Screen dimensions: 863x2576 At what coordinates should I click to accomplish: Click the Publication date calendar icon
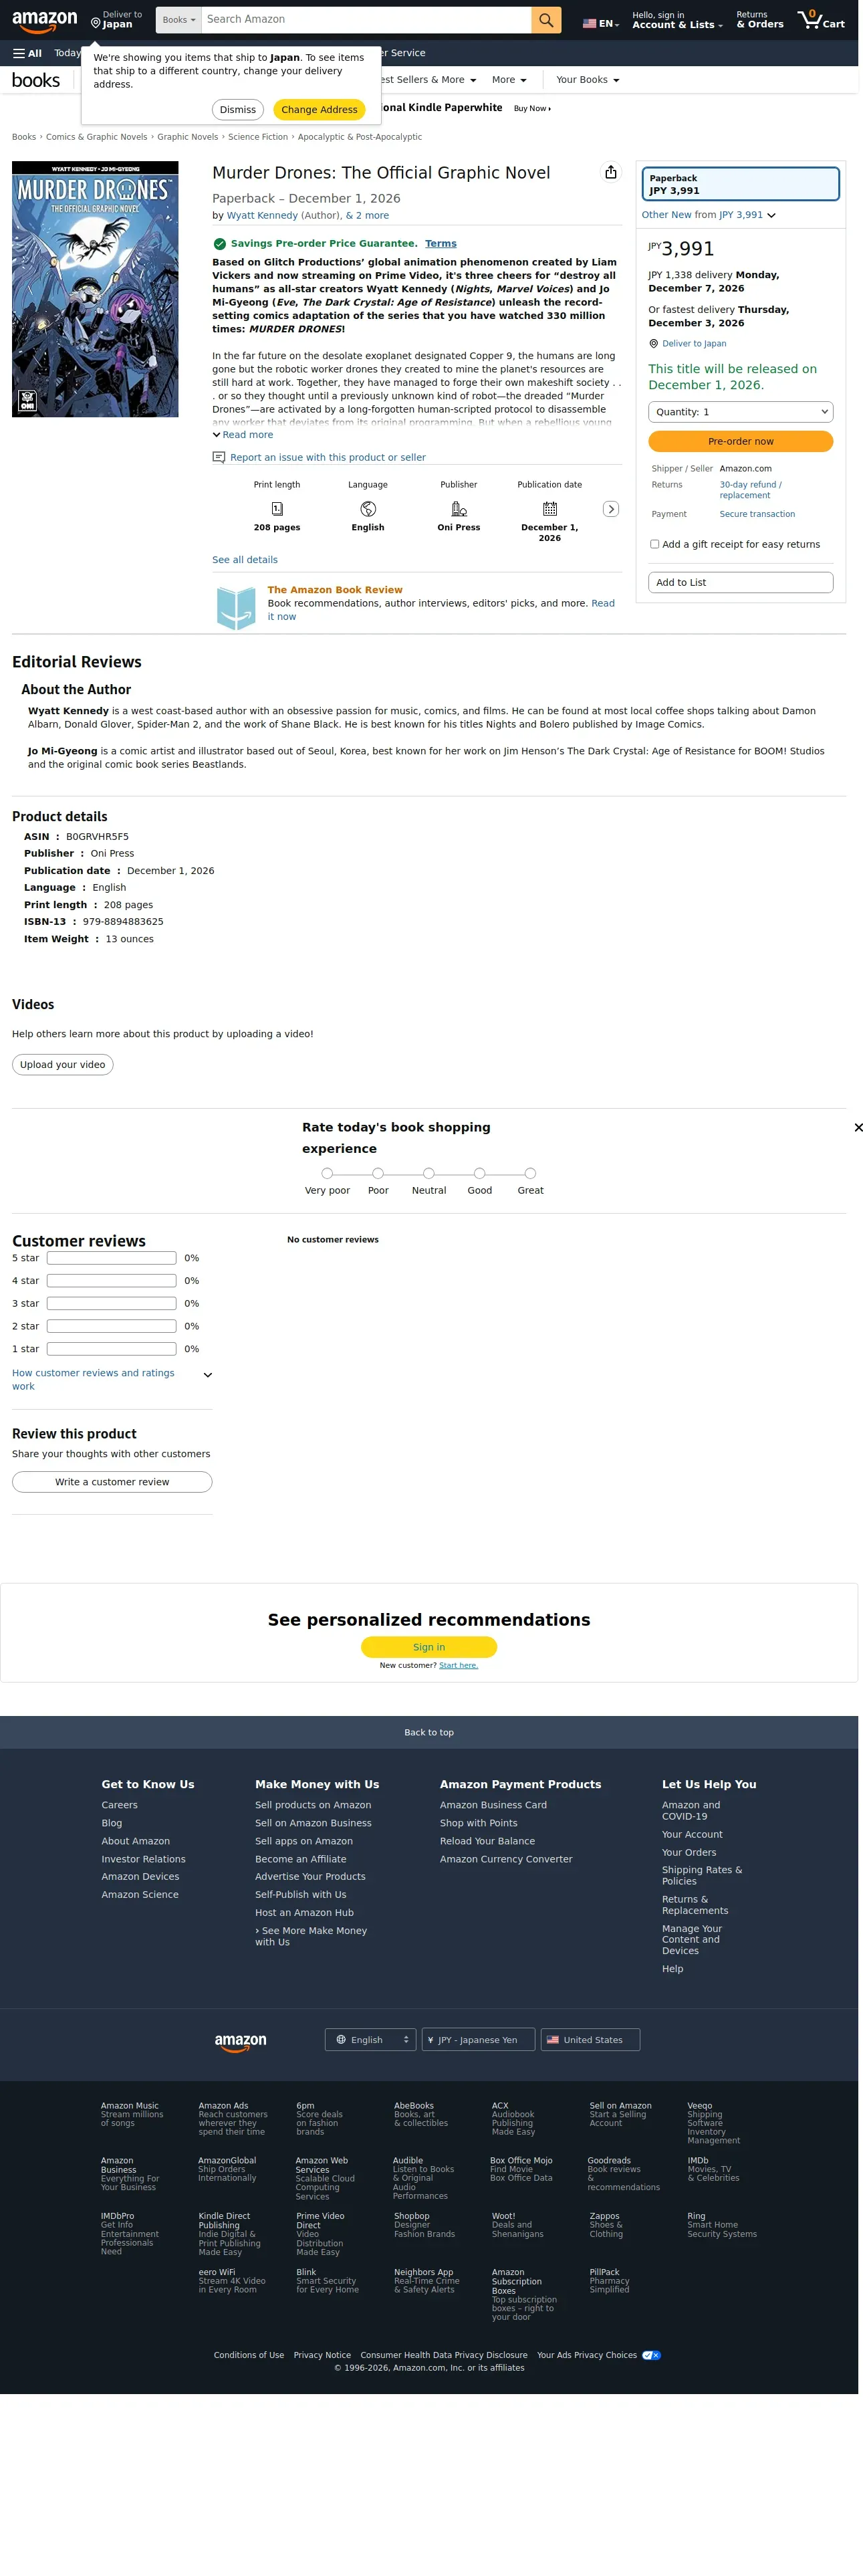click(550, 509)
